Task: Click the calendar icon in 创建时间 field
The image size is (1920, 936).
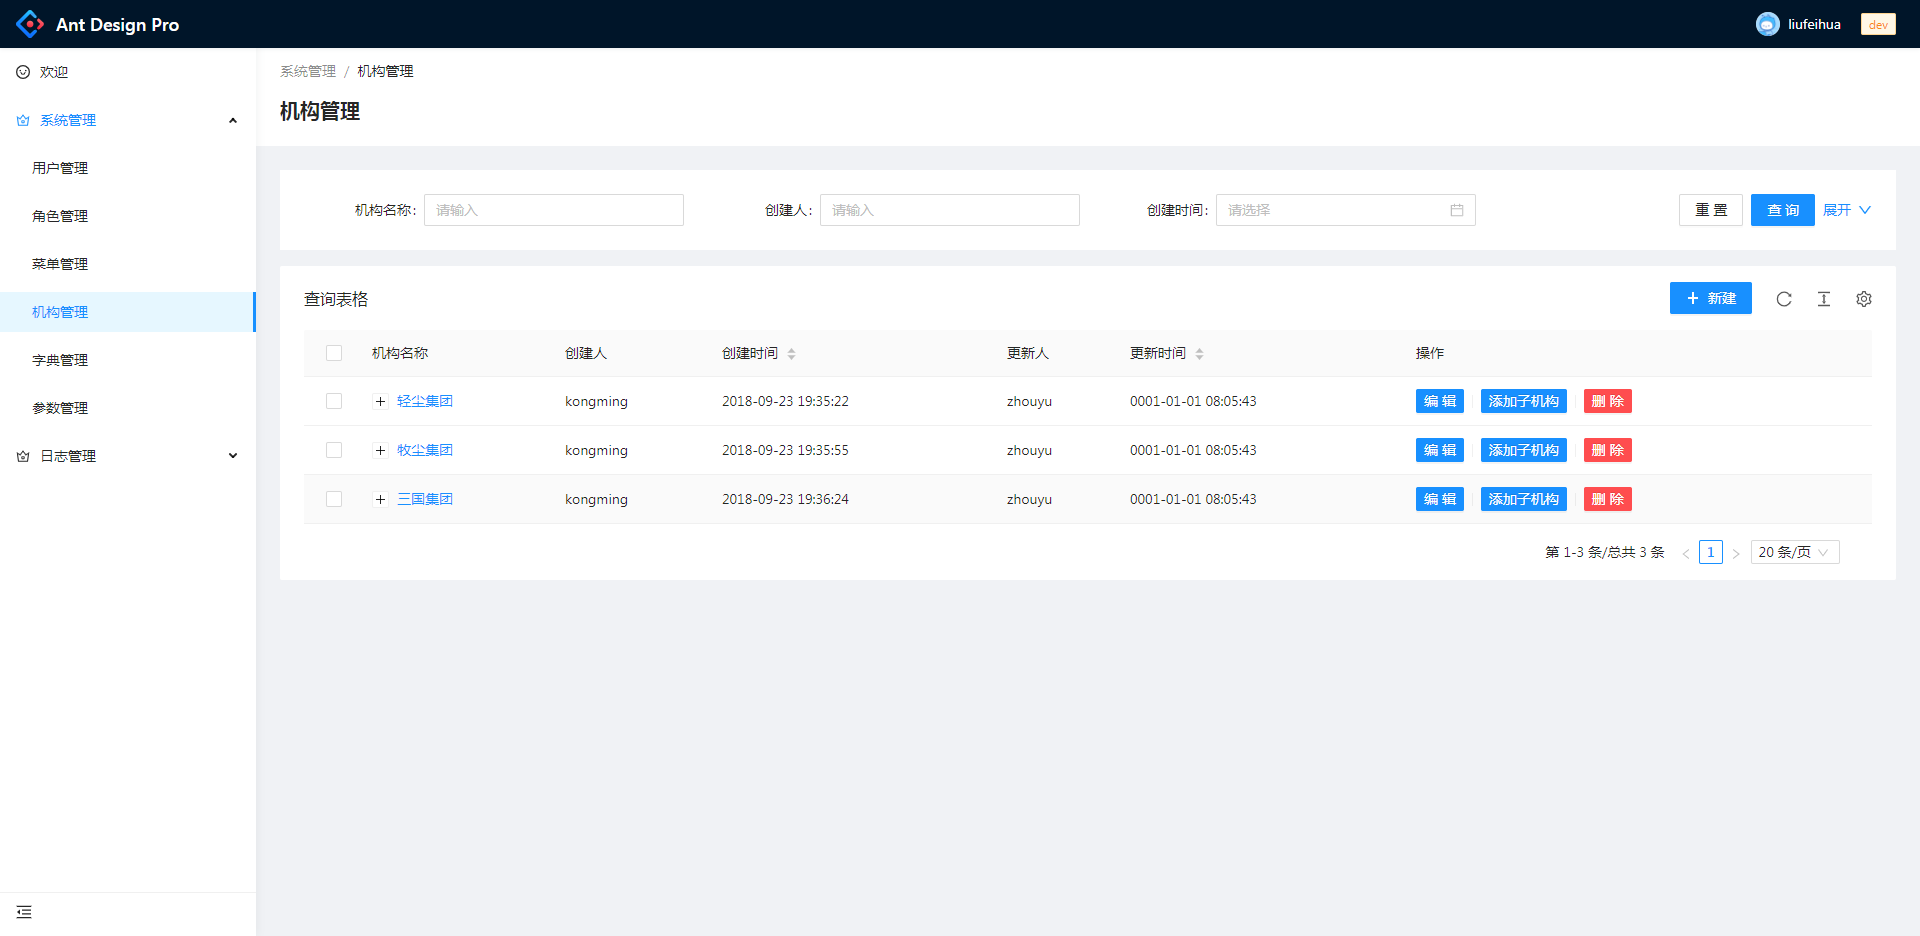Action: pos(1457,210)
